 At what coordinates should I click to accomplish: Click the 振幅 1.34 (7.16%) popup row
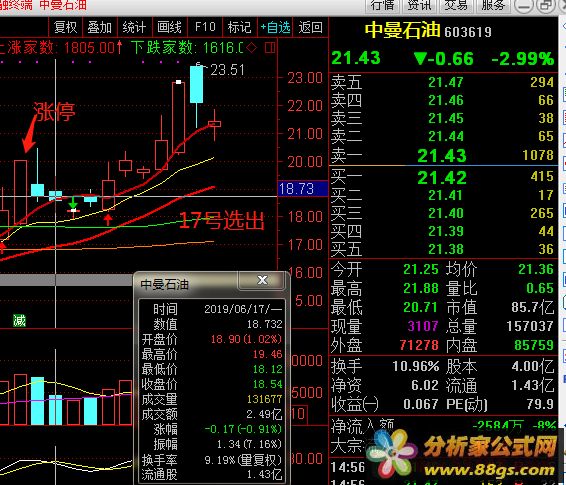[x=212, y=444]
